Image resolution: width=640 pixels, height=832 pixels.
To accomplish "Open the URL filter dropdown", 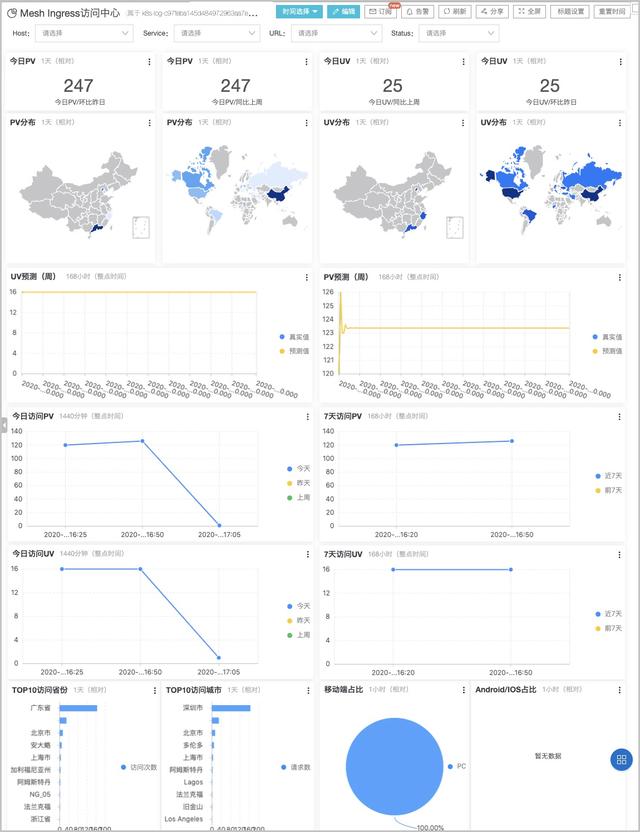I will coord(336,33).
